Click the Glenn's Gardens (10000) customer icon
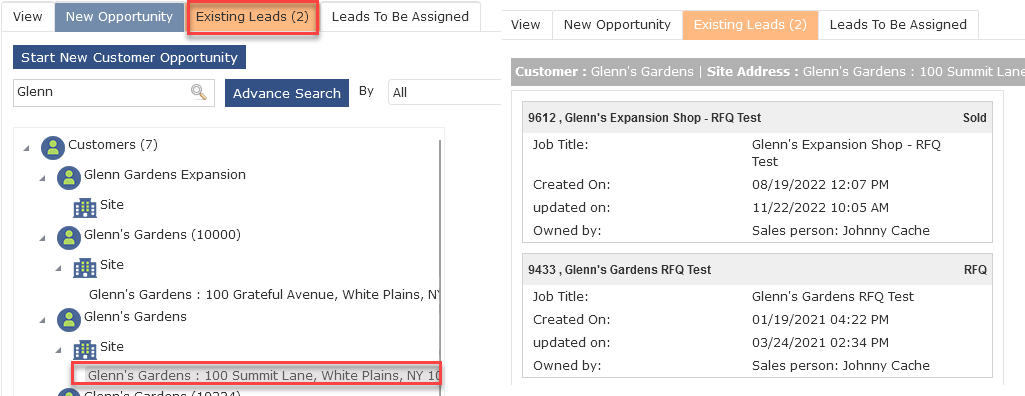This screenshot has width=1025, height=396. click(x=69, y=238)
